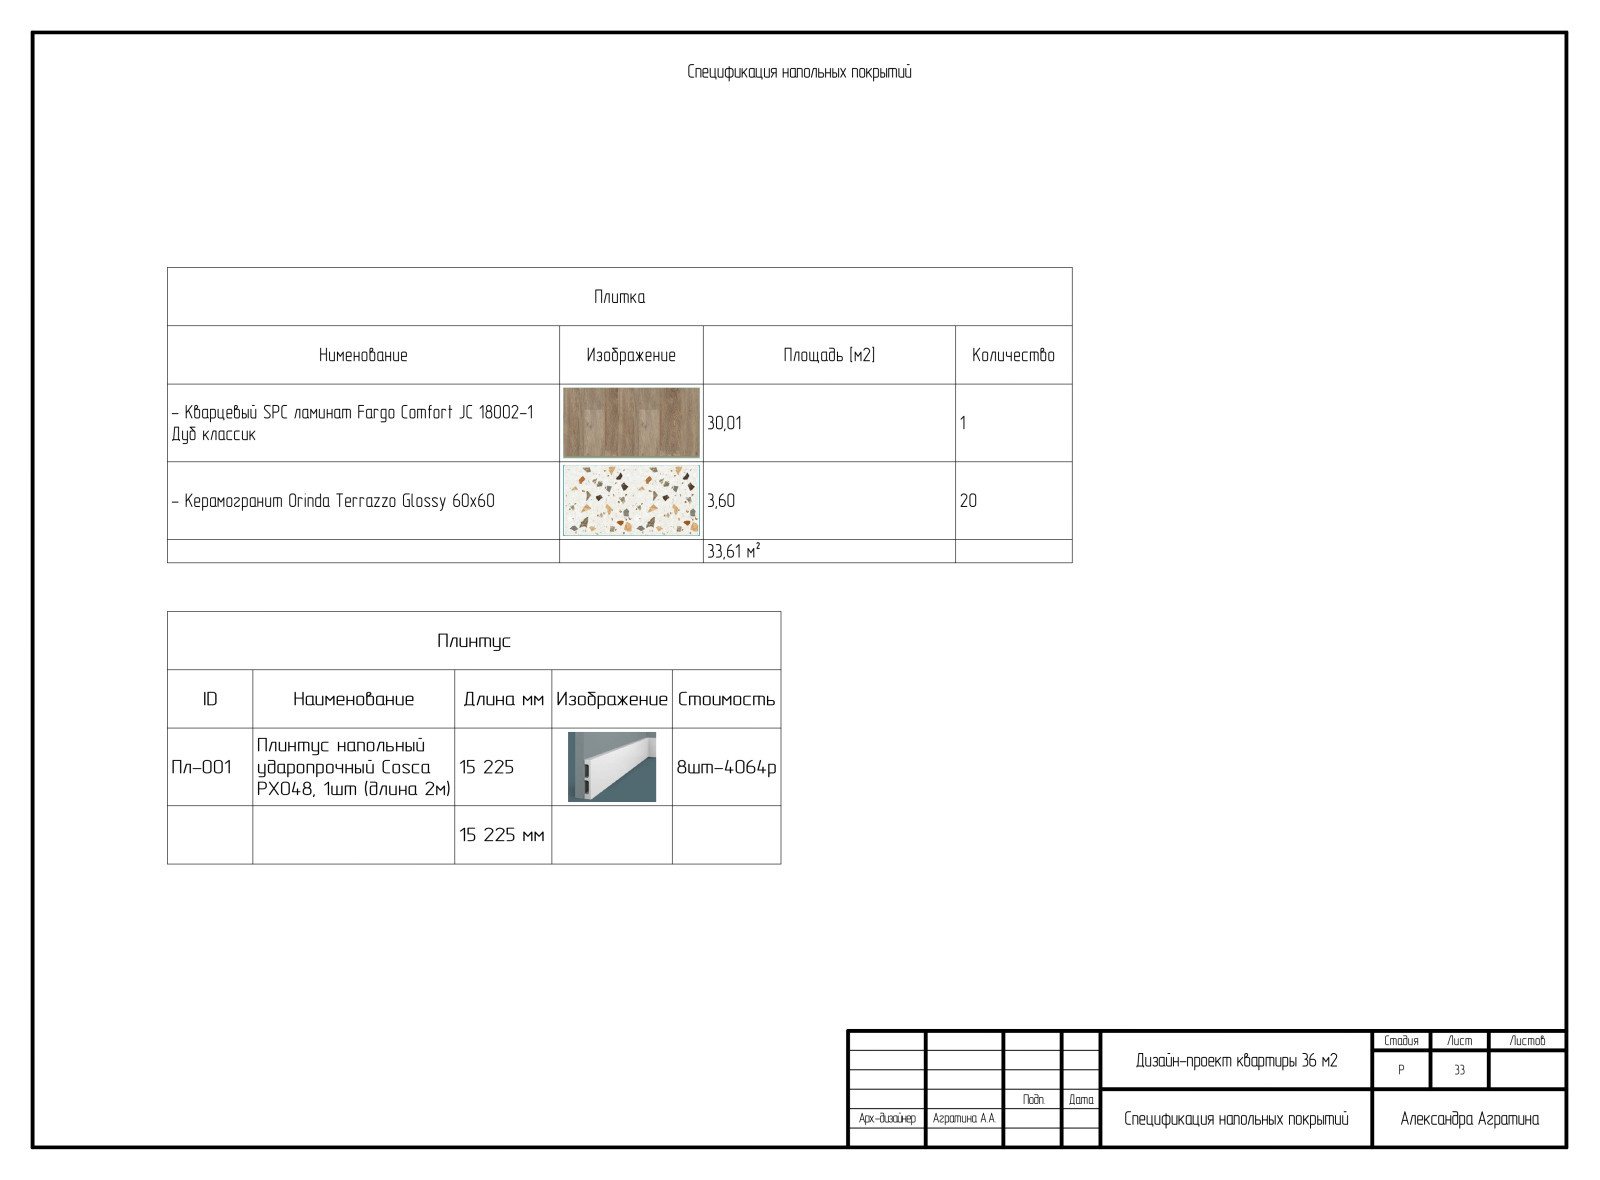Select the "Агратина А.А" name cell
1600x1180 pixels.
(964, 1119)
